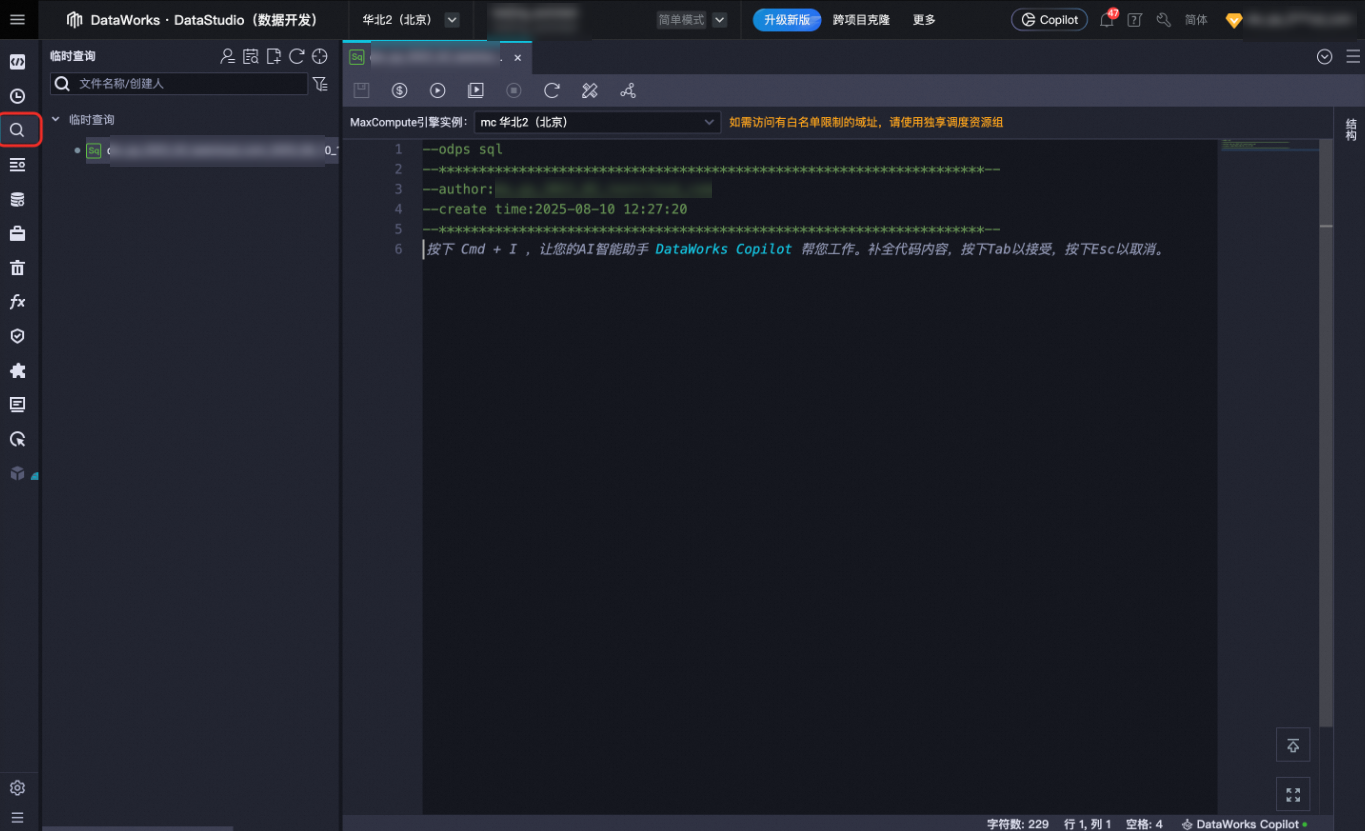Click the cost estimate dollar icon

click(x=400, y=90)
